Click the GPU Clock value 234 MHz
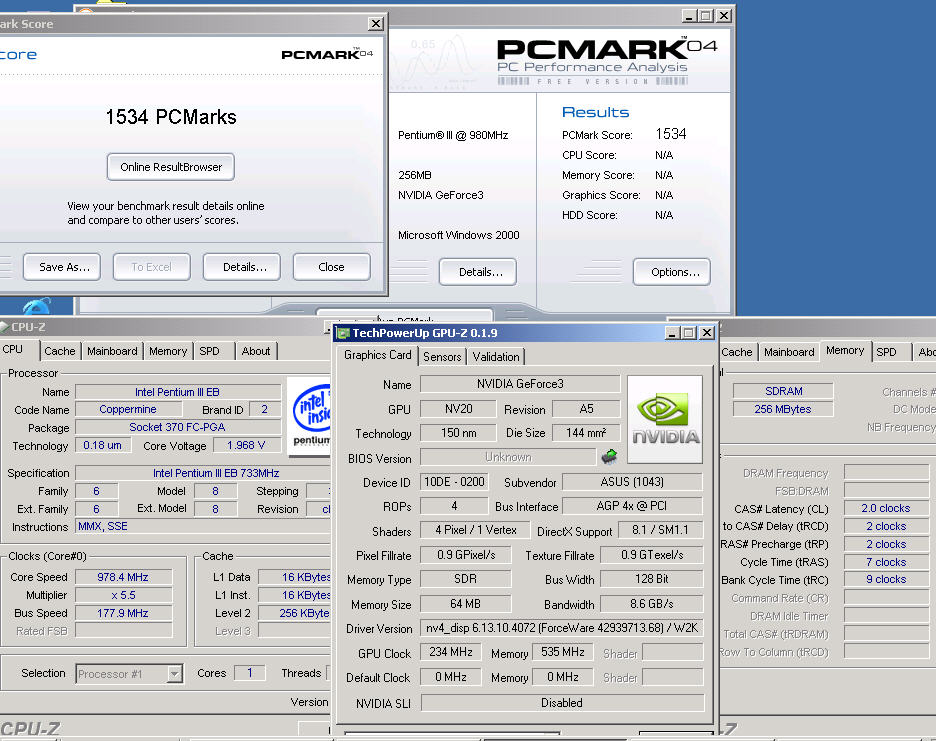936x741 pixels. pos(451,651)
